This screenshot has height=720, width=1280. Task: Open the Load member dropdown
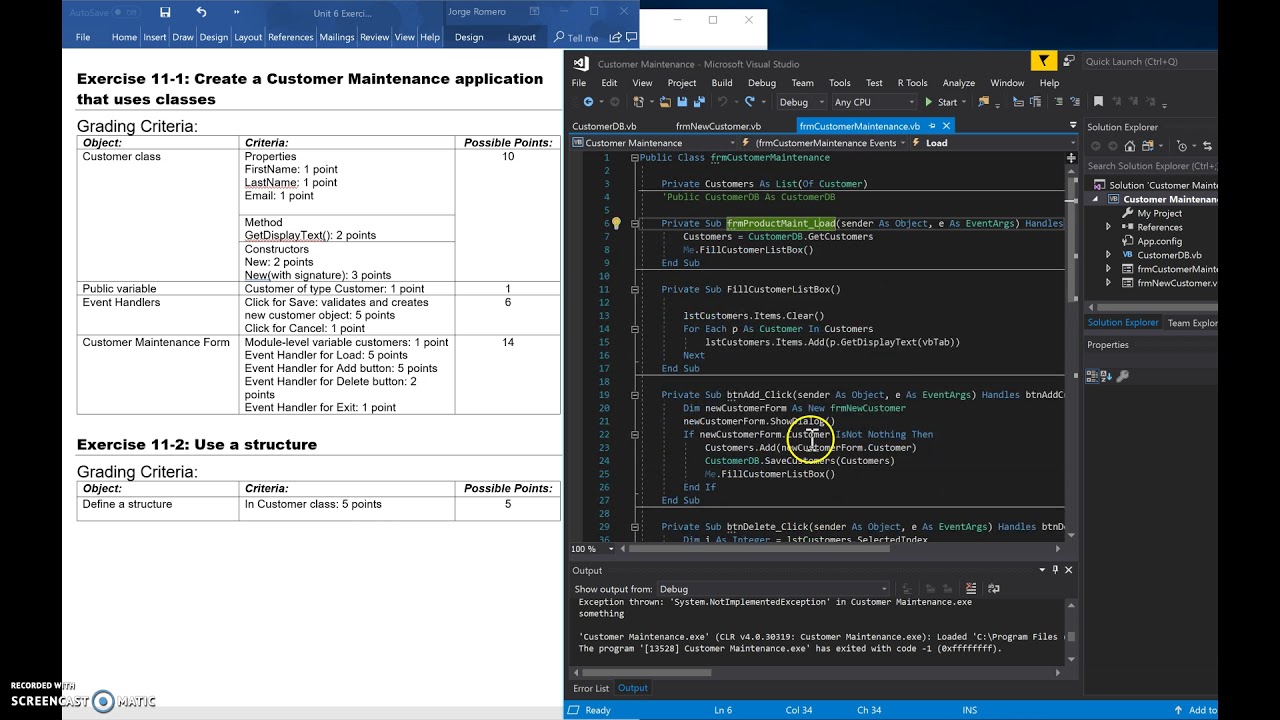point(993,143)
